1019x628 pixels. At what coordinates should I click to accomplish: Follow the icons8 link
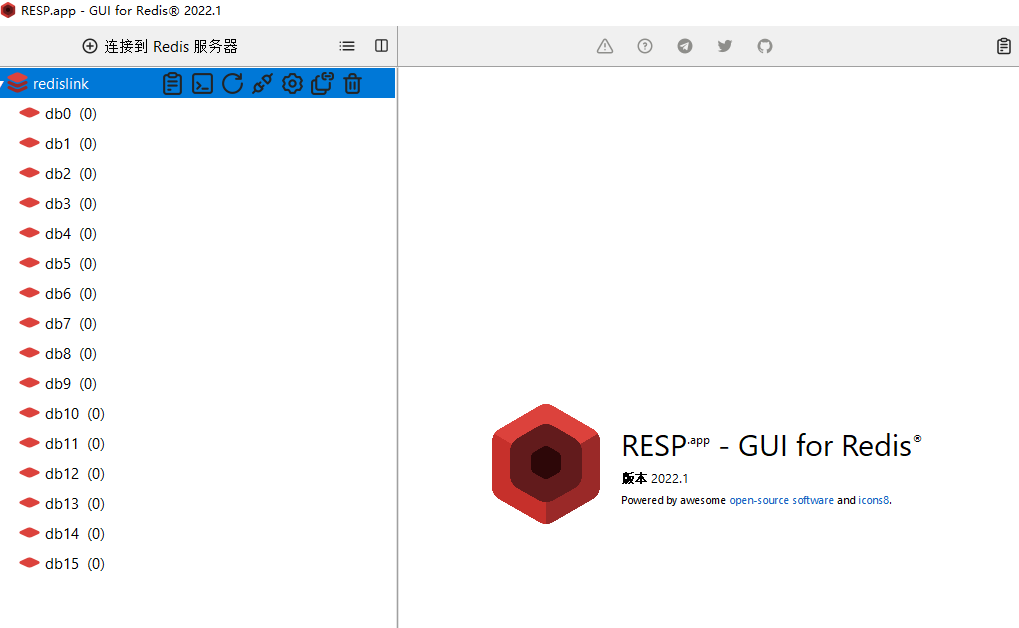point(873,500)
